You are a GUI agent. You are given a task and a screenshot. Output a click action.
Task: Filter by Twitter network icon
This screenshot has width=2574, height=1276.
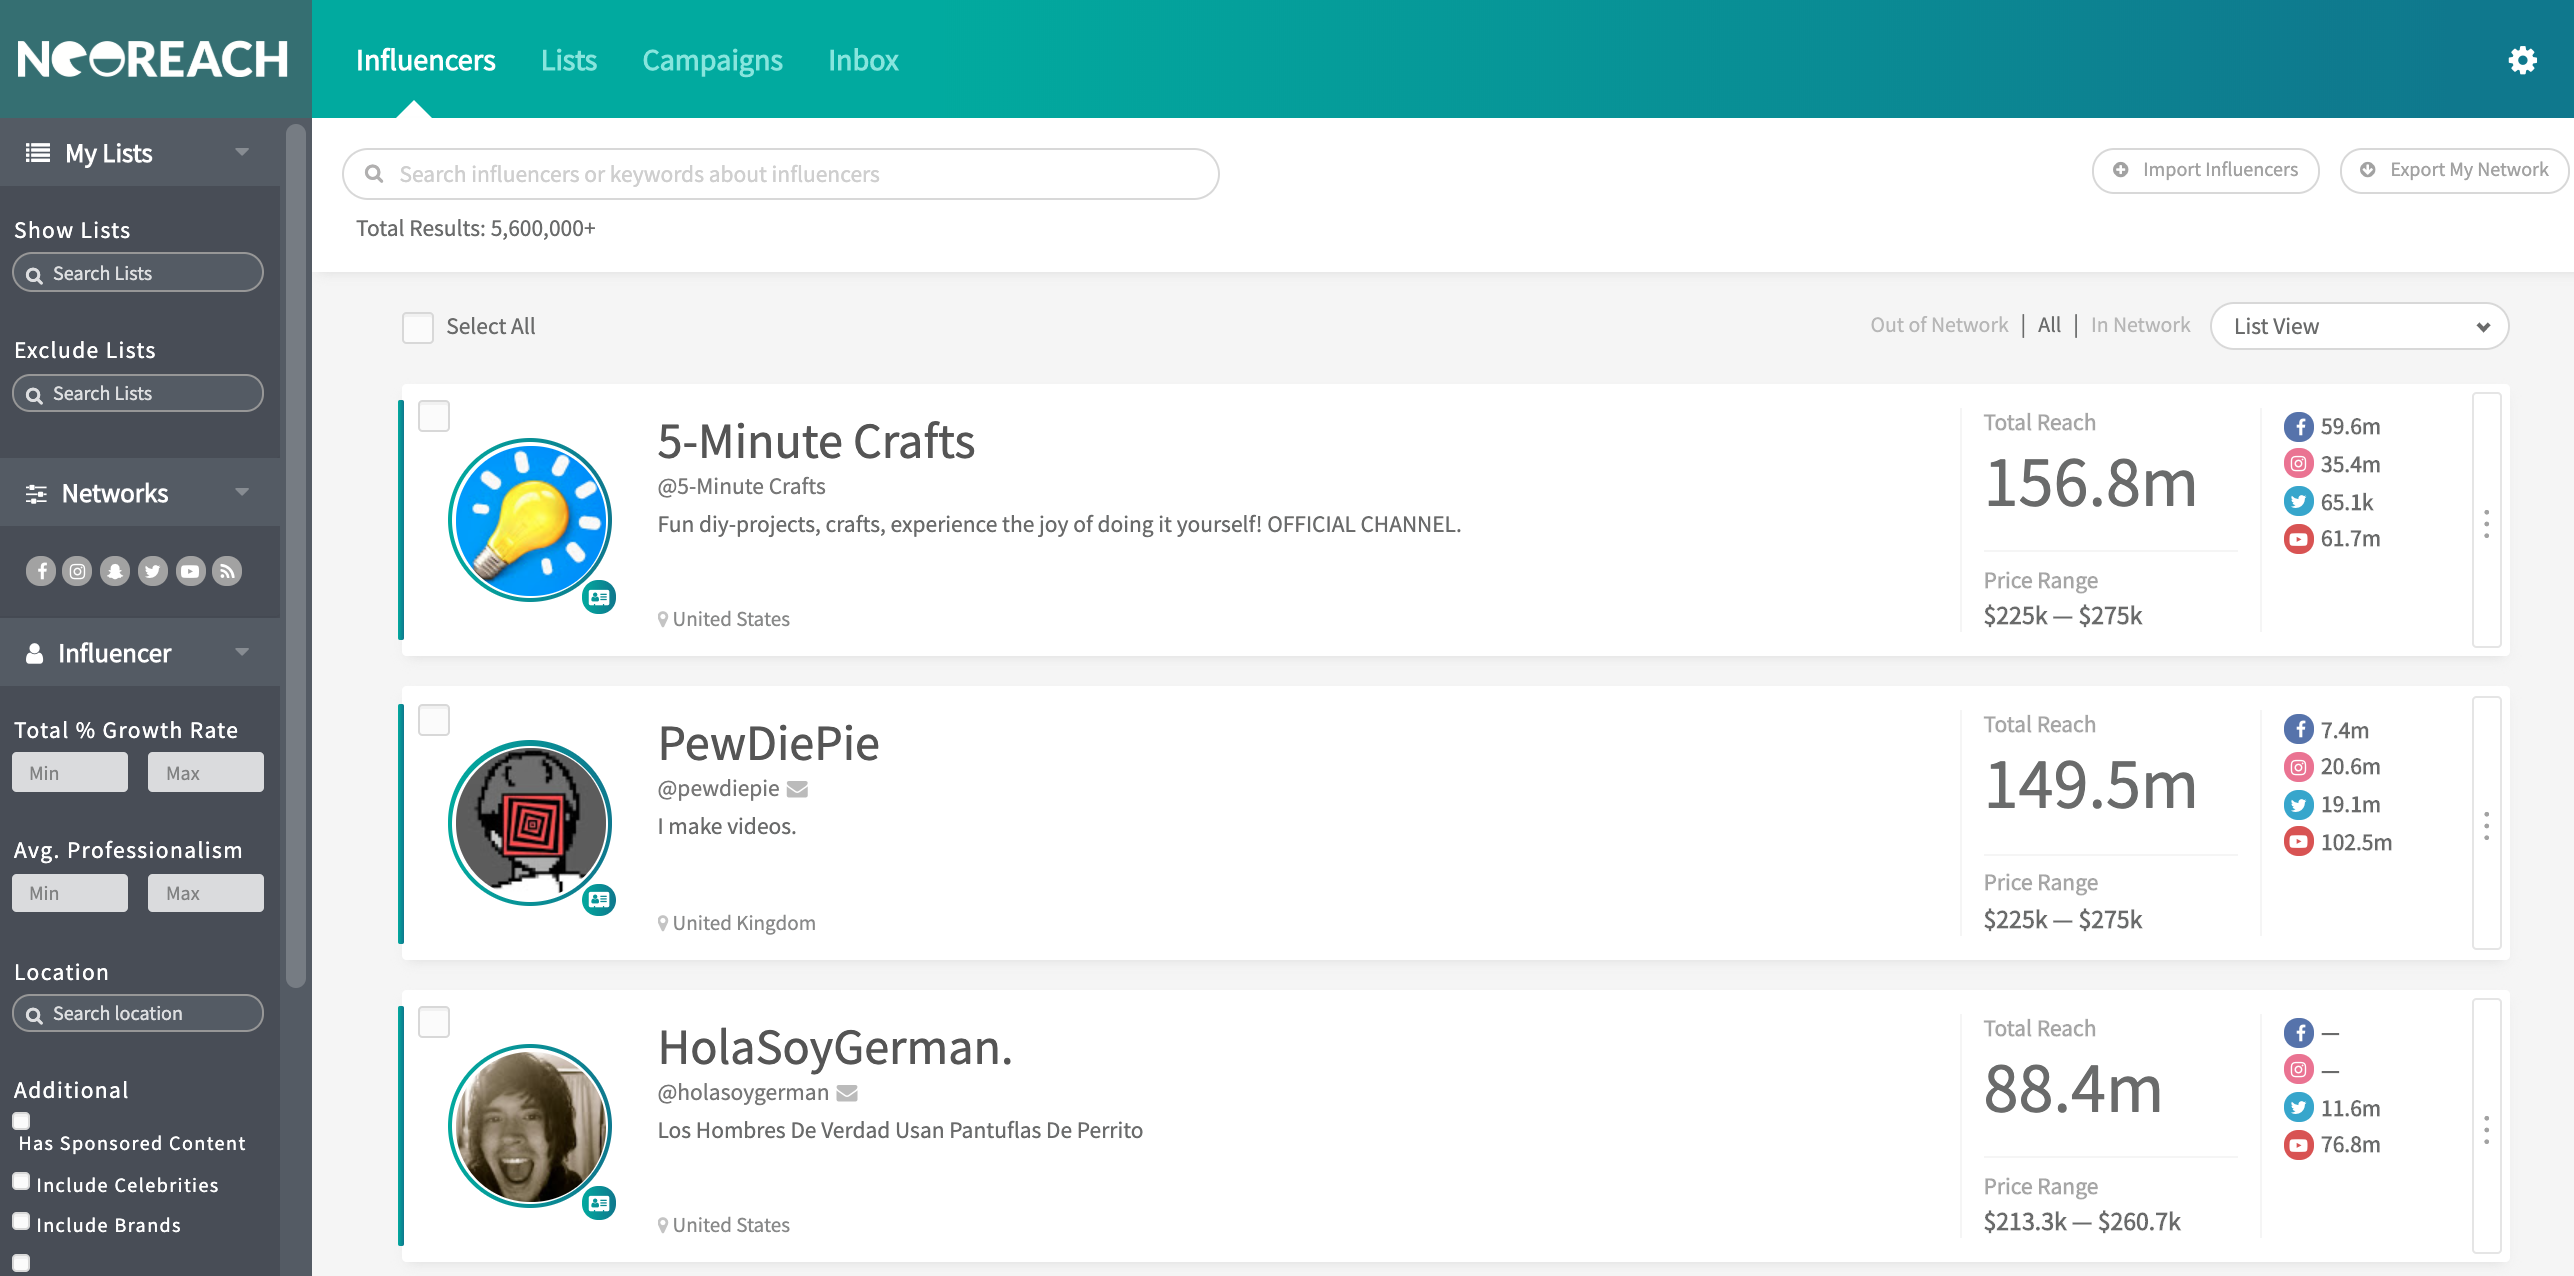(x=152, y=571)
